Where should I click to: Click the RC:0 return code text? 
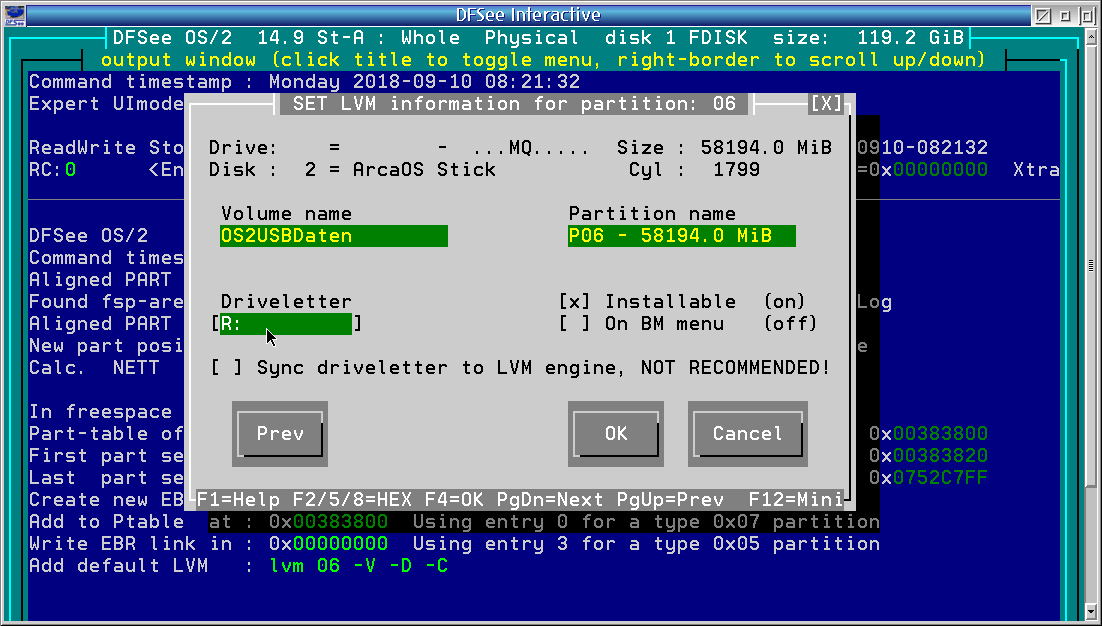coord(53,169)
